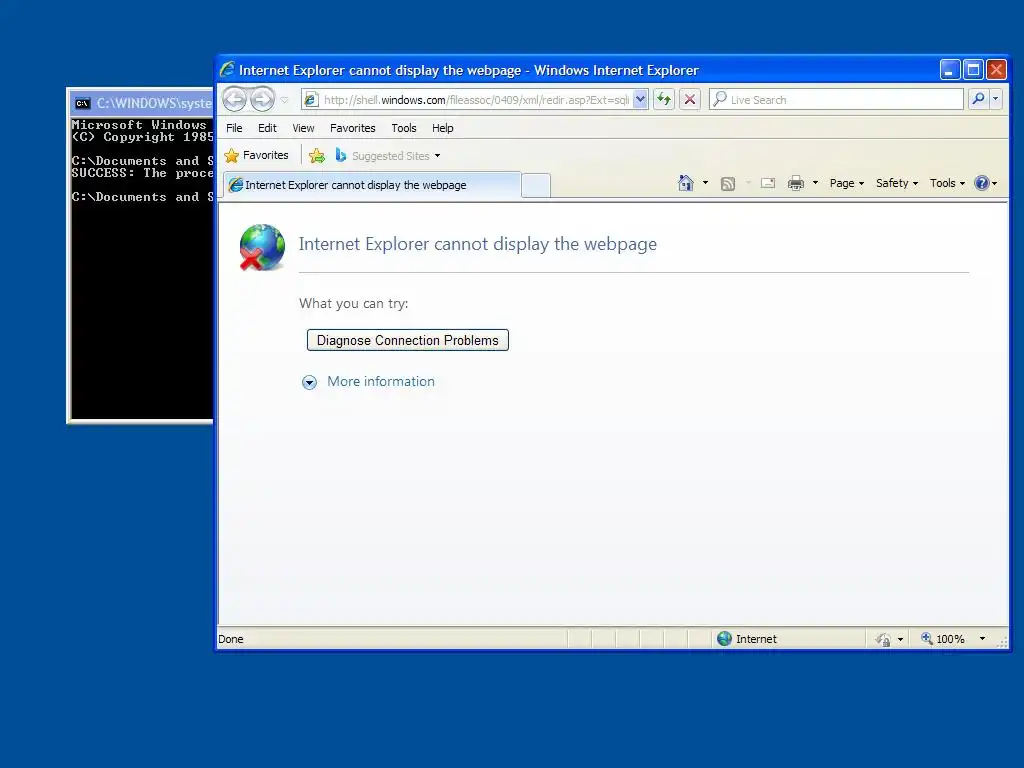Click the Read Mail envelope icon

[768, 183]
